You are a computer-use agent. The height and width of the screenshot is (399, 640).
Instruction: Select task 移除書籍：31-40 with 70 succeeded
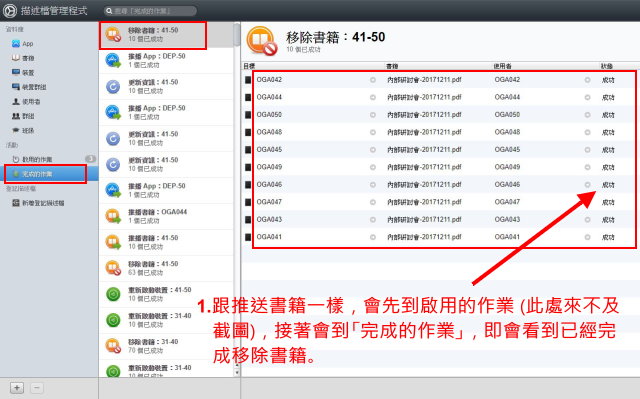tap(167, 346)
